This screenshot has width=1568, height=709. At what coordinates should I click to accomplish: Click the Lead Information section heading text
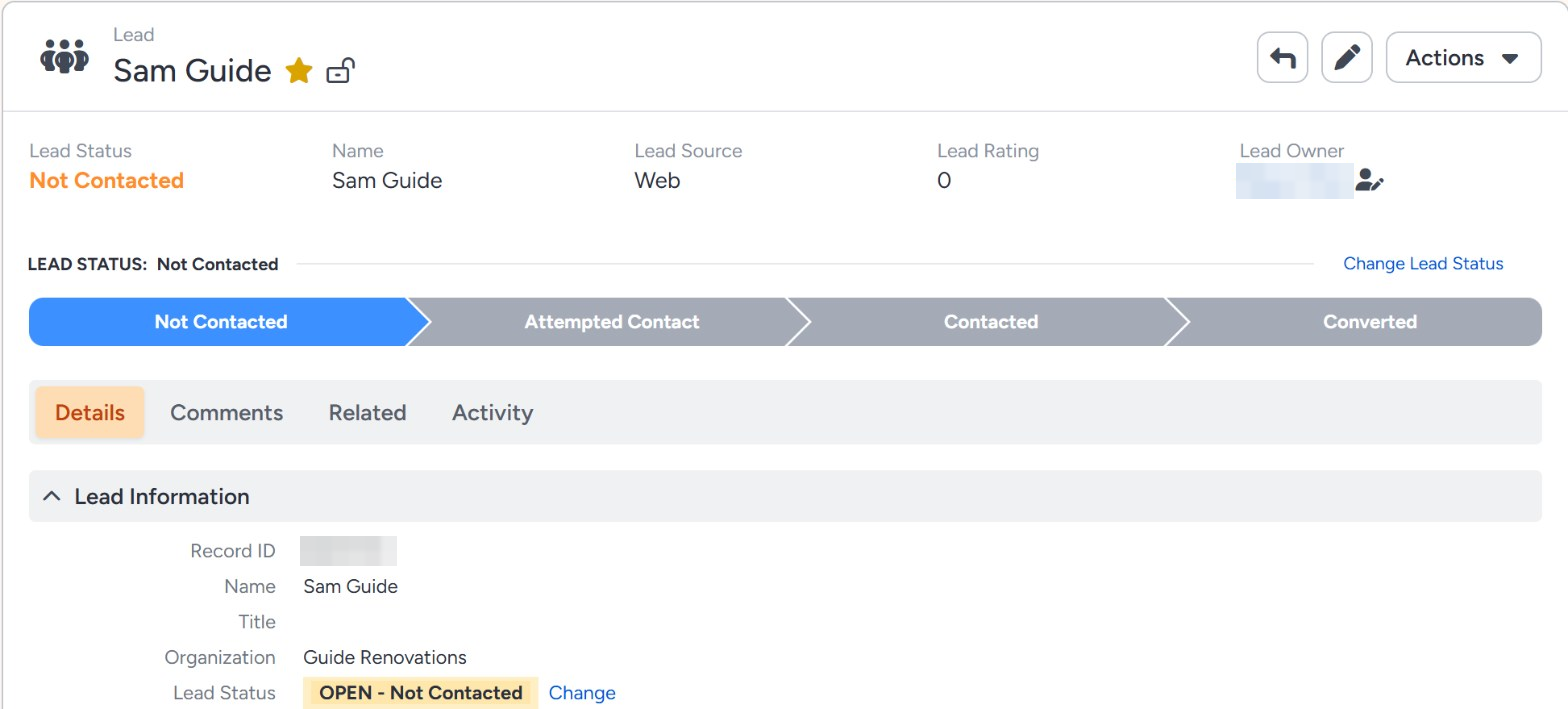tap(162, 497)
